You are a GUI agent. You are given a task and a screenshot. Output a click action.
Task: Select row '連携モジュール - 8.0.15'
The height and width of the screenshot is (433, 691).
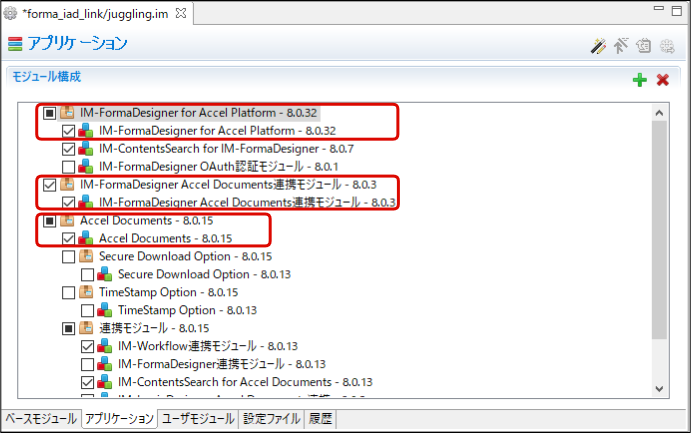[x=154, y=328]
